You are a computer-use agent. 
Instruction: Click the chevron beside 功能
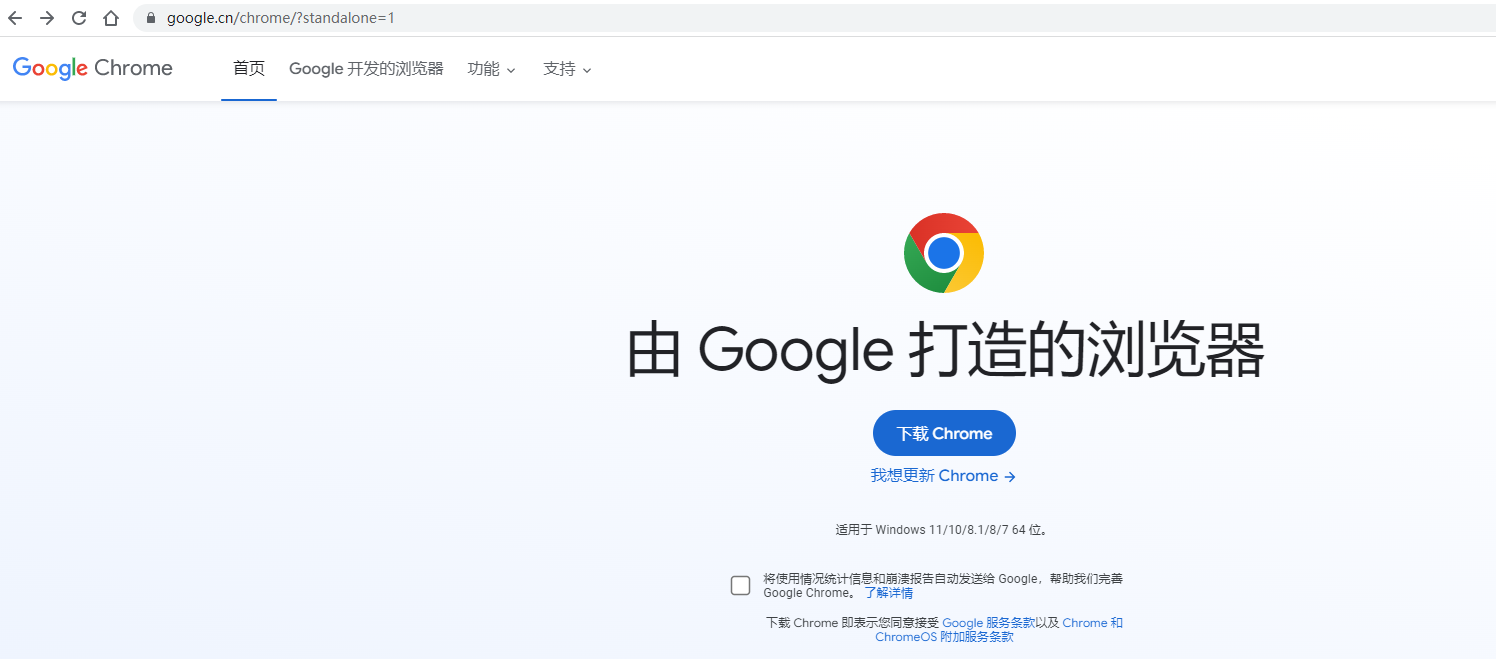[512, 70]
